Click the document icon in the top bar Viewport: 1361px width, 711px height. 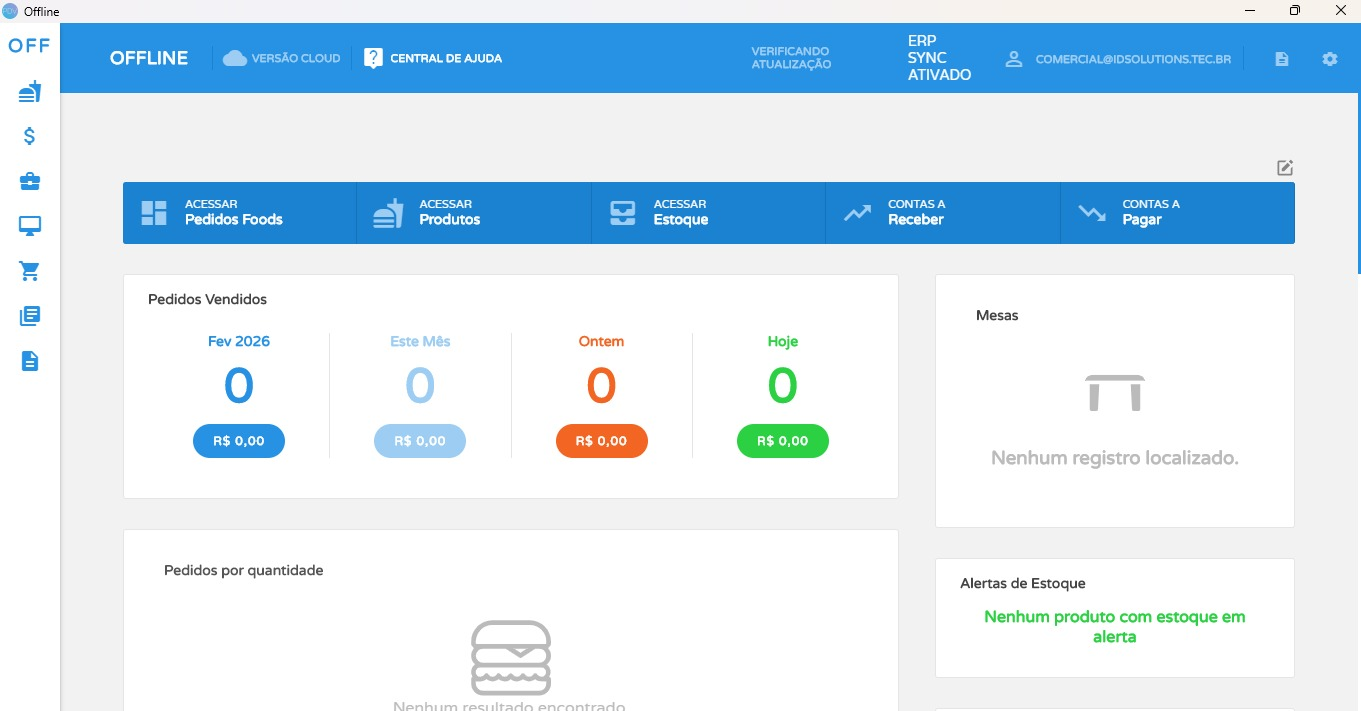pos(1282,58)
